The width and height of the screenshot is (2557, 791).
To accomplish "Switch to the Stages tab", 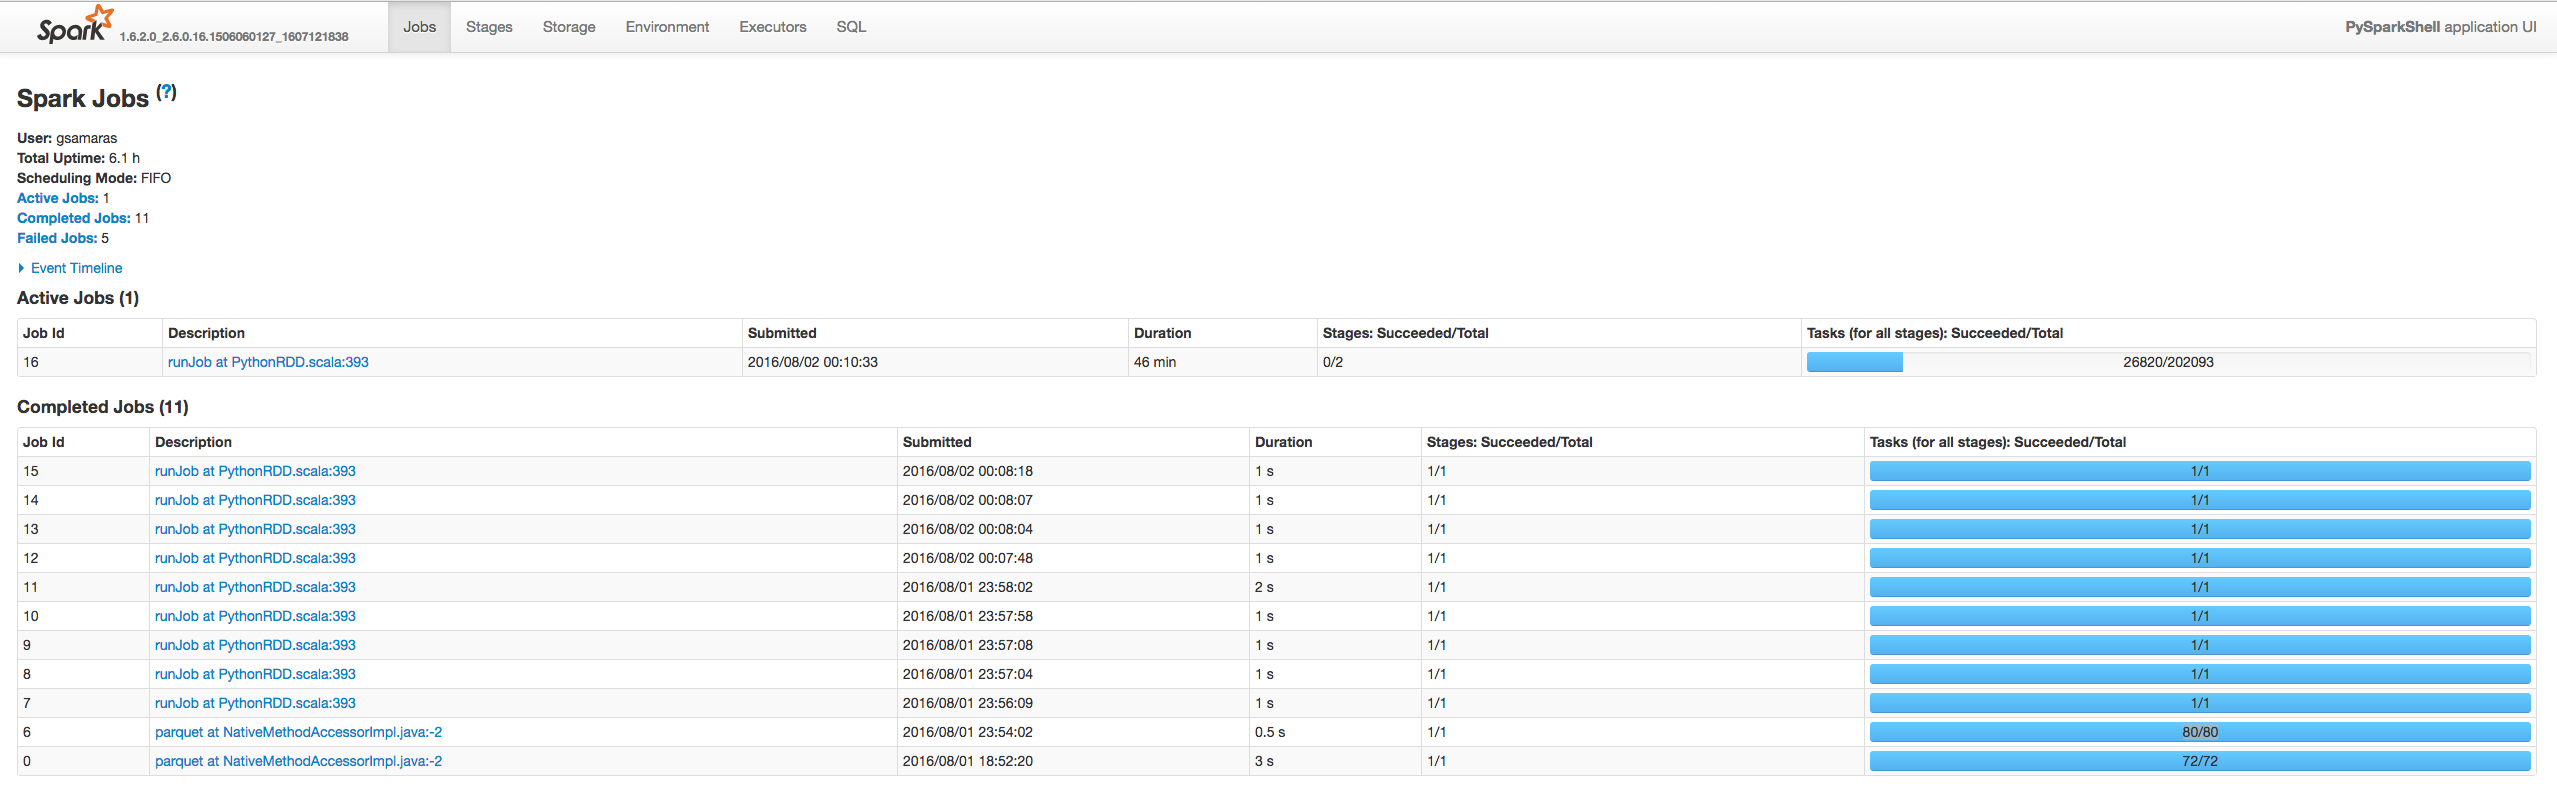I will 489,27.
